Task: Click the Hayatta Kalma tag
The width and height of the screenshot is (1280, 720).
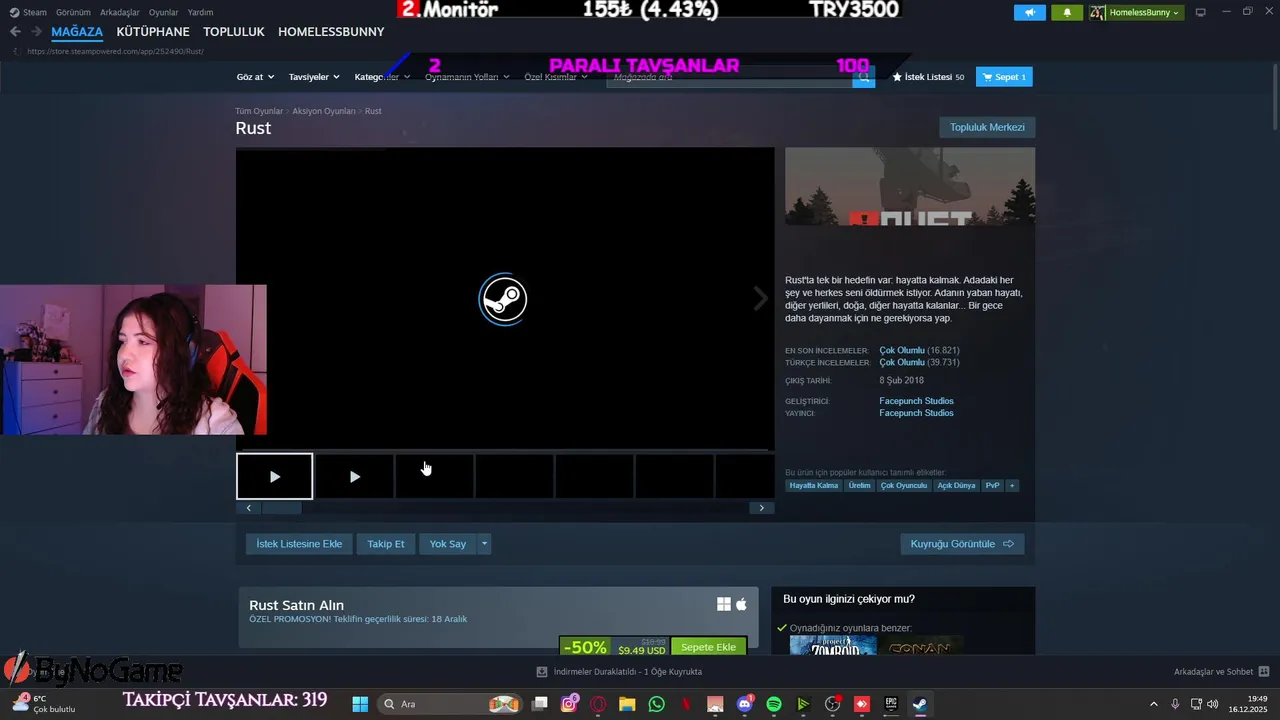Action: [814, 485]
